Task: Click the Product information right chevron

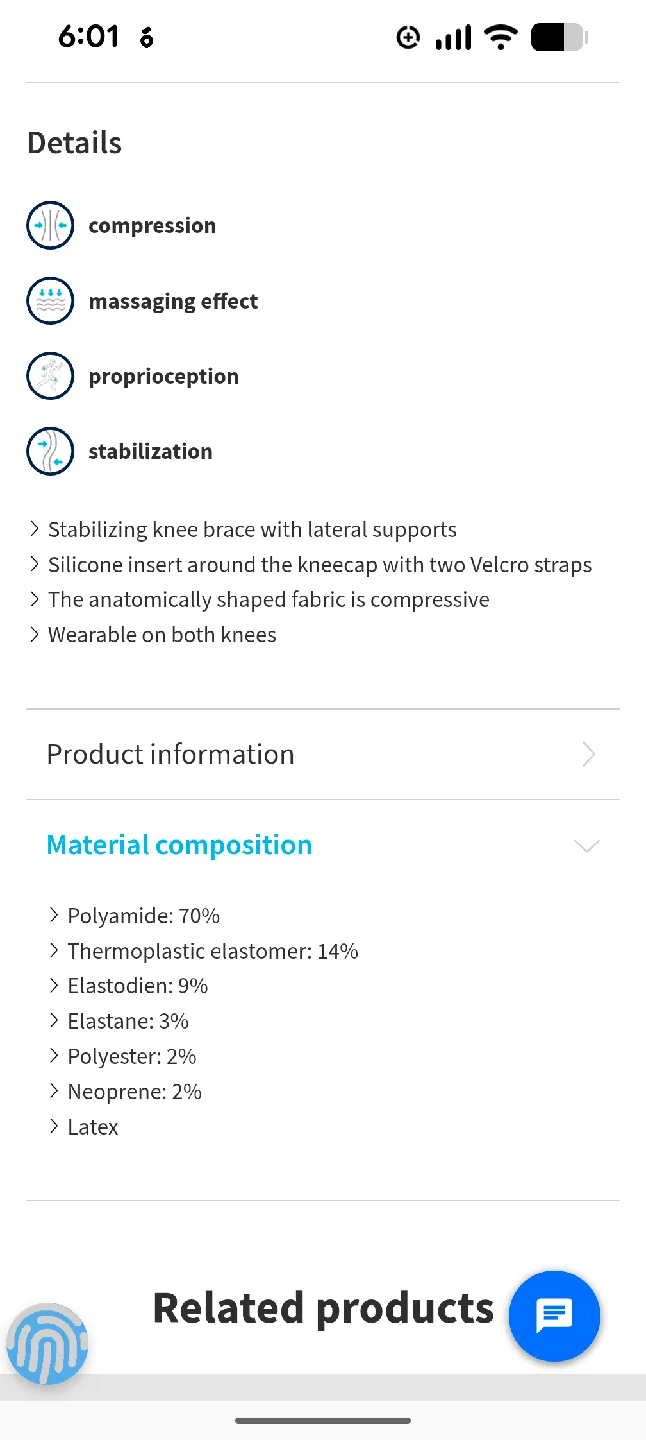Action: [x=588, y=754]
